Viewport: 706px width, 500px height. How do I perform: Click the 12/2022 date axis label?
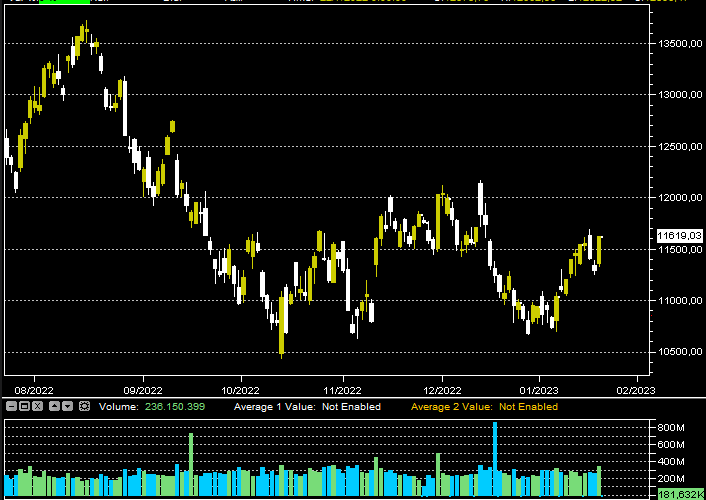coord(442,390)
